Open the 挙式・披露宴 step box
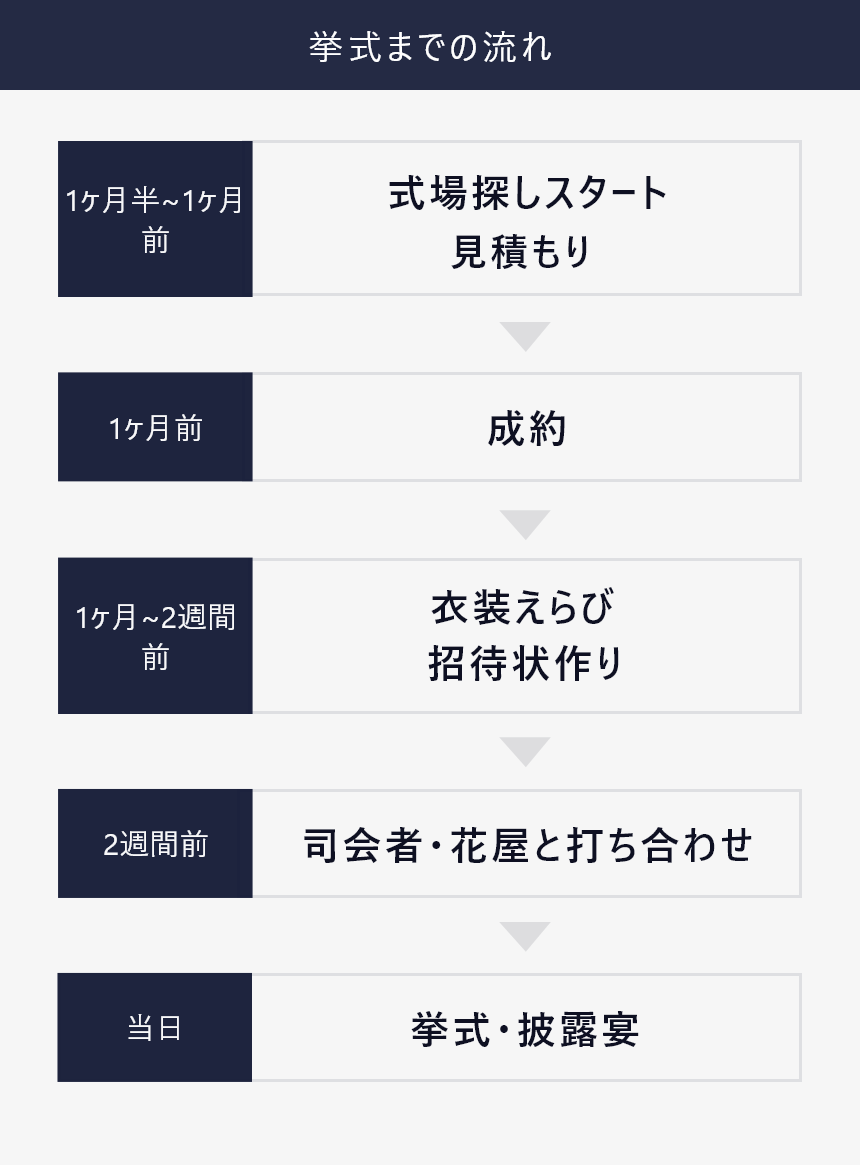Screen dimensions: 860x1165 click(526, 1028)
